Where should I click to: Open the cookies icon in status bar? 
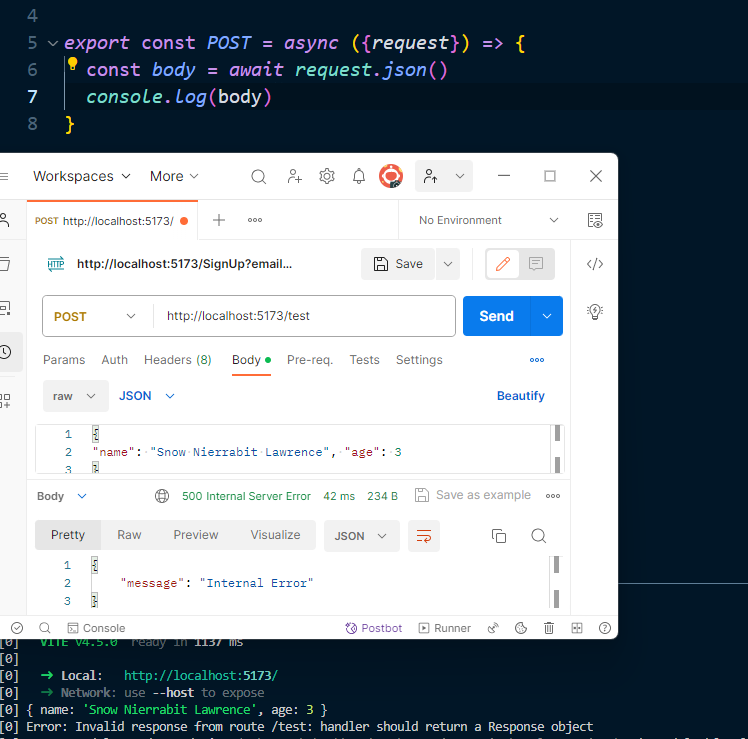(x=521, y=628)
